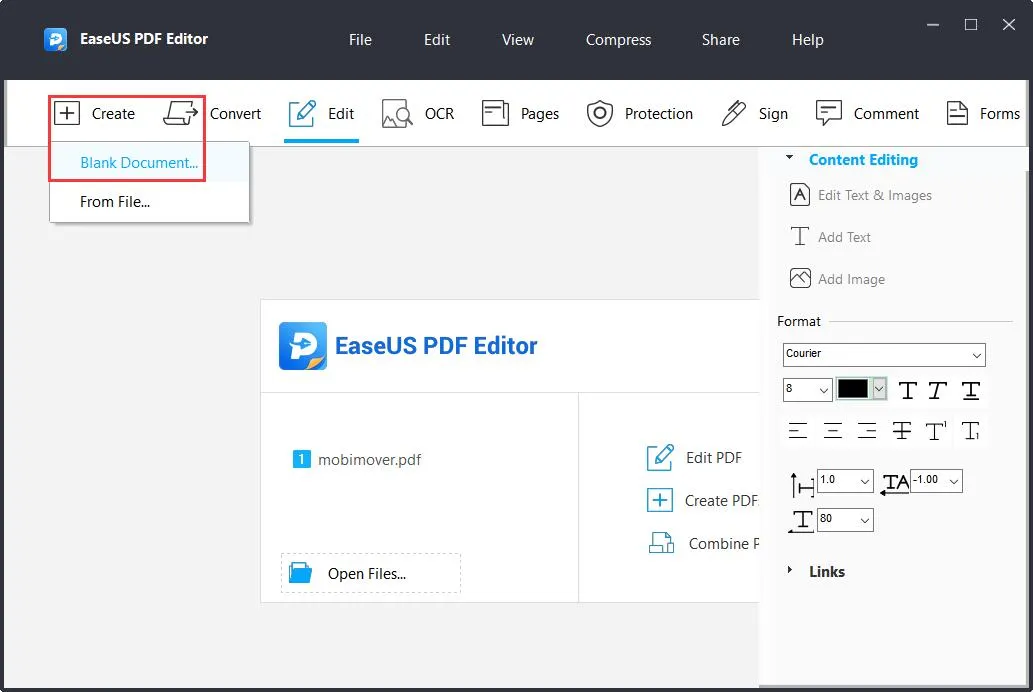Select the Add Text tool
This screenshot has width=1033, height=692.
843,237
